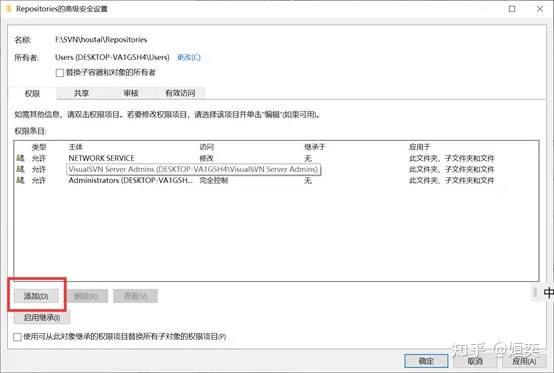Open the 审核 tab
Image resolution: width=554 pixels, height=373 pixels.
(131, 93)
